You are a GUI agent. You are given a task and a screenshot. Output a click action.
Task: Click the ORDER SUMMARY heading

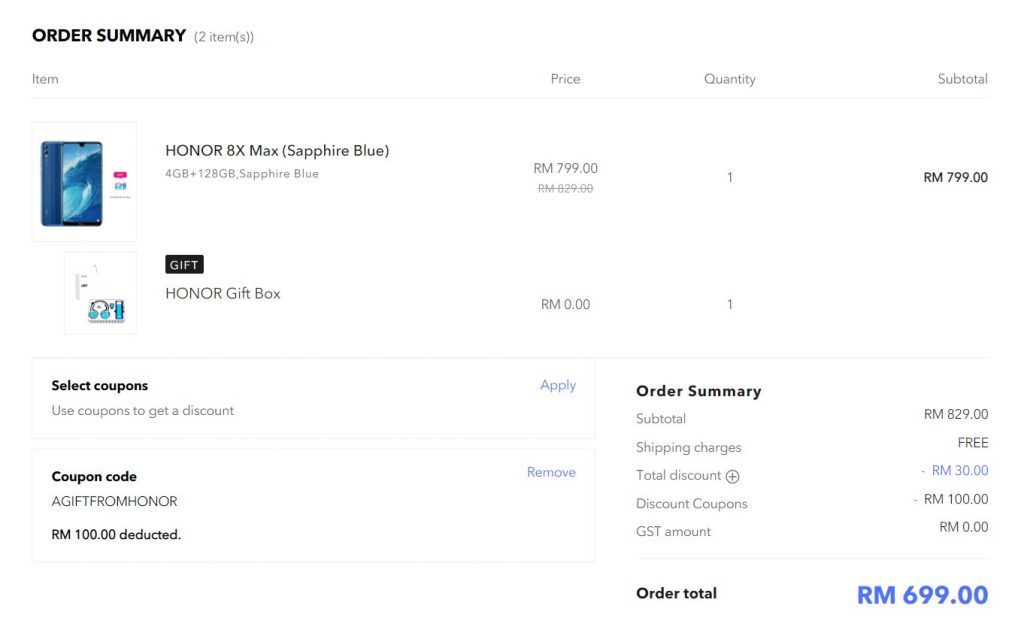[109, 36]
